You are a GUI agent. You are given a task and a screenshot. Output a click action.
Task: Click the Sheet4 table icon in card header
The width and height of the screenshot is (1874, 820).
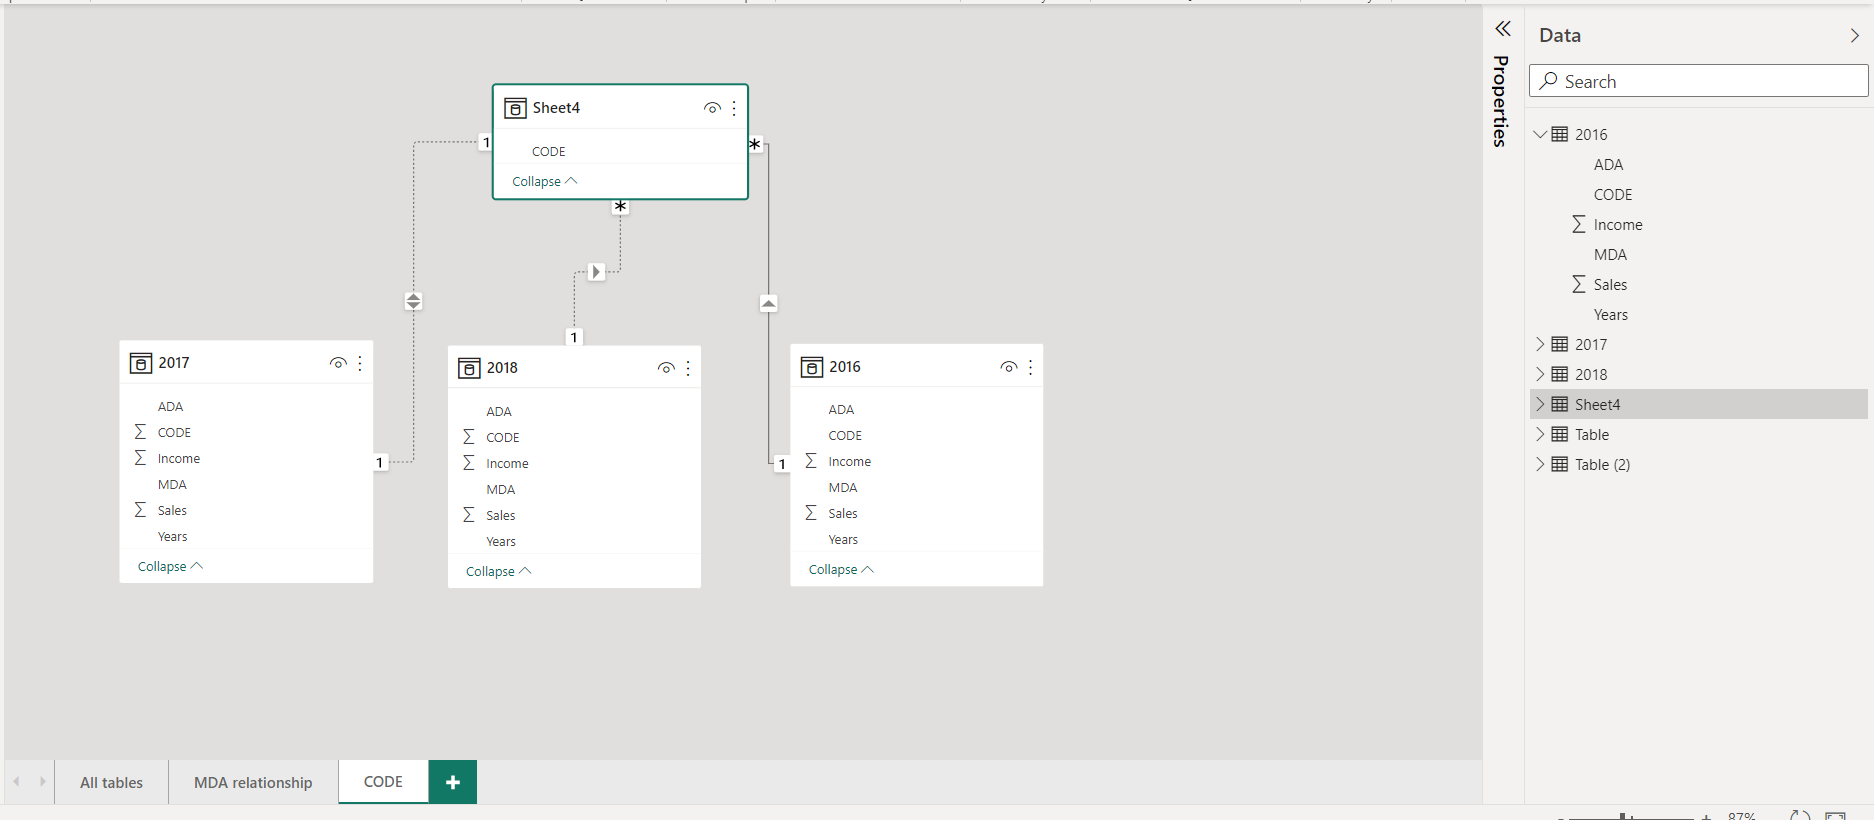[515, 108]
